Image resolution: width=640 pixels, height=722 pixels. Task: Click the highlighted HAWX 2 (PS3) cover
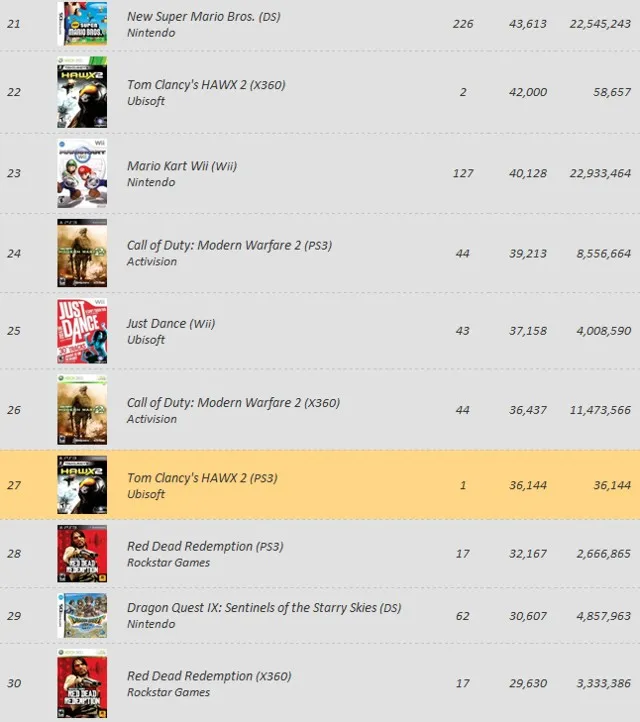[82, 486]
